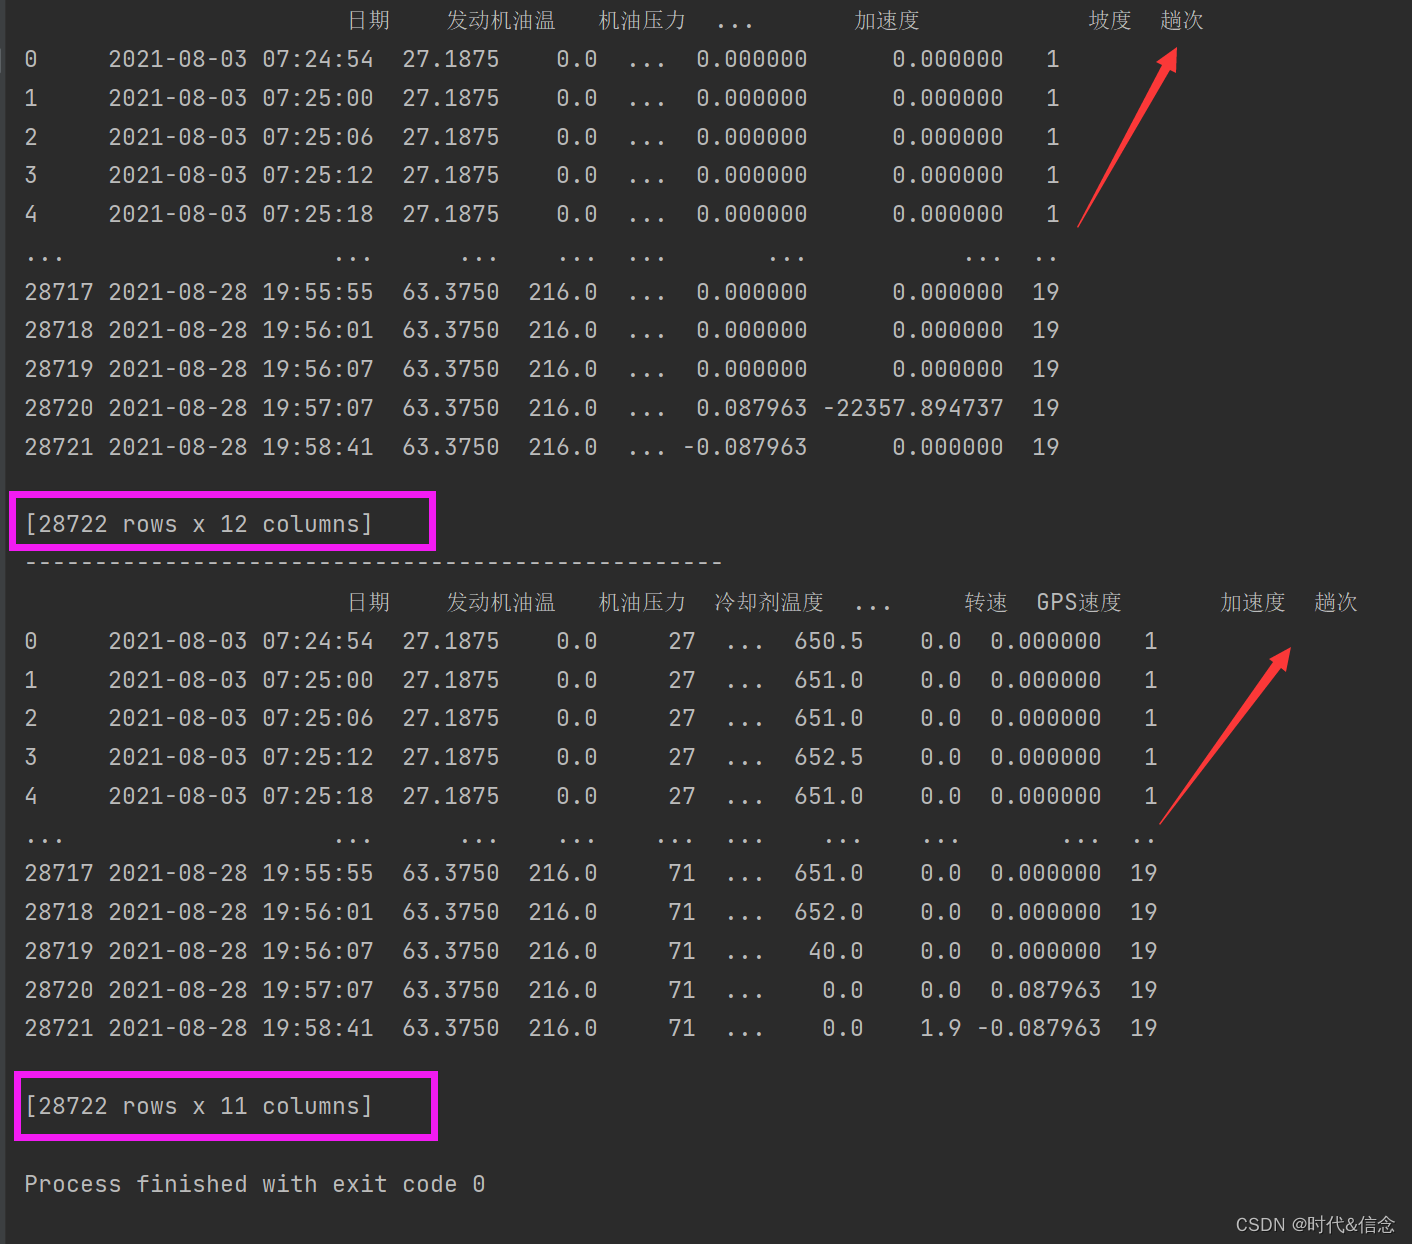Click "Process finished with exit code 0" line
The height and width of the screenshot is (1244, 1412).
coord(255,1184)
